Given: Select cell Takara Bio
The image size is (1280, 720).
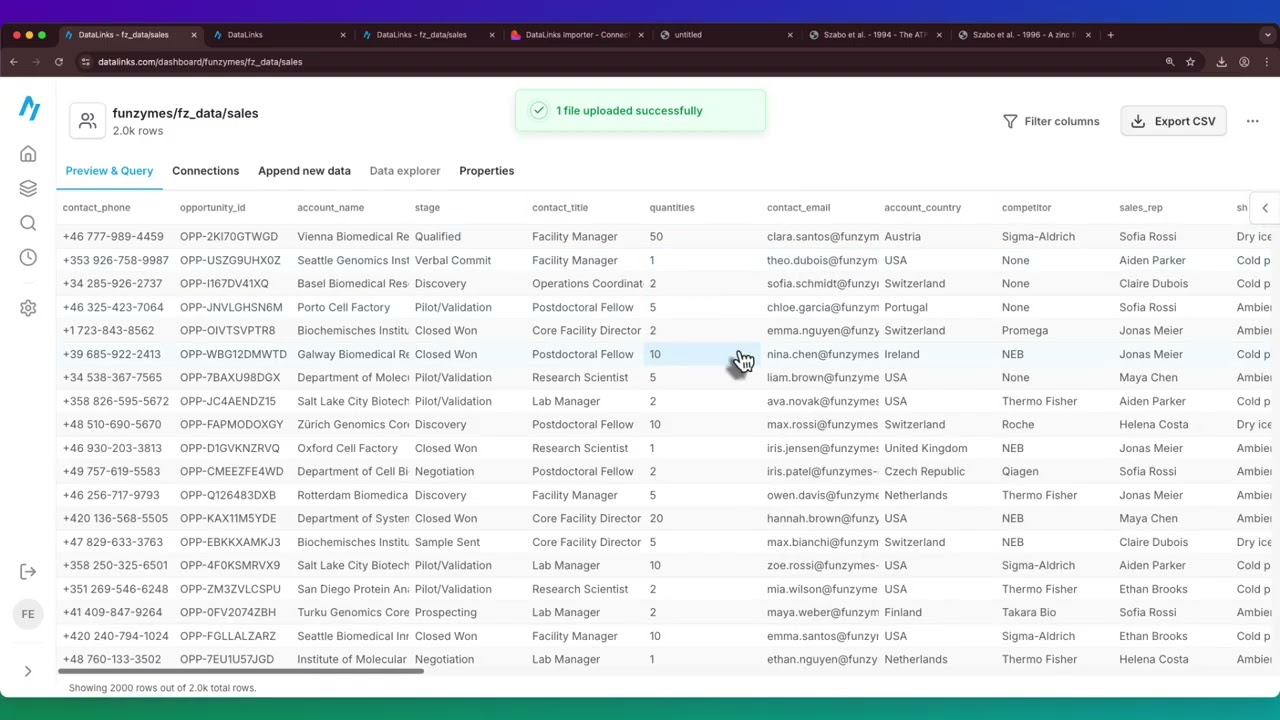Looking at the screenshot, I should pyautogui.click(x=1029, y=612).
